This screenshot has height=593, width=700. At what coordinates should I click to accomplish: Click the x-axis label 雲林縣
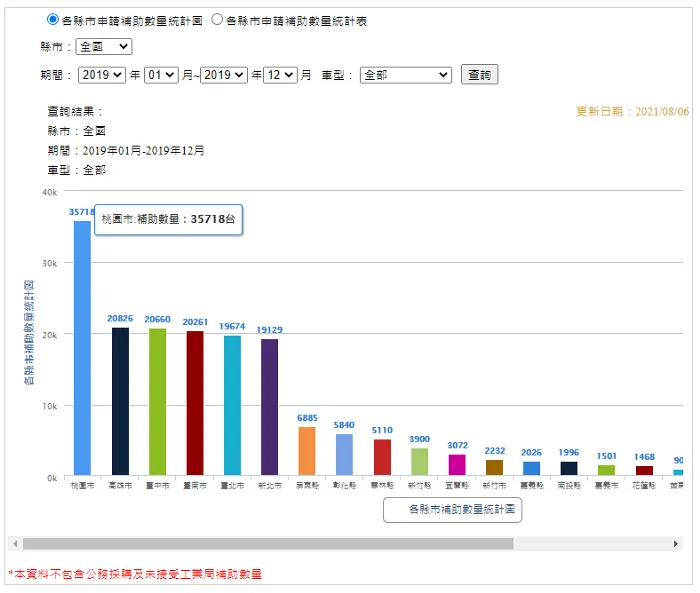382,485
